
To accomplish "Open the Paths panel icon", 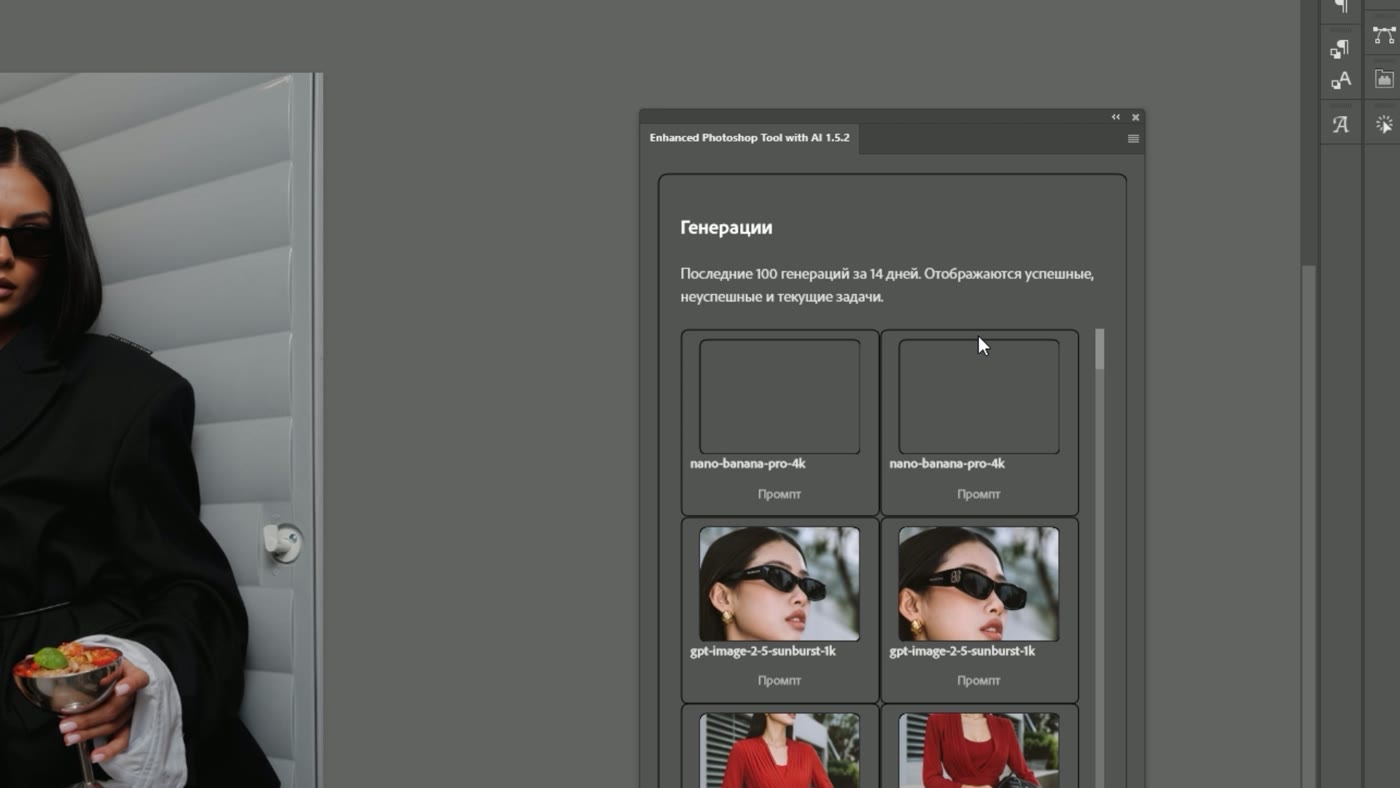I will [1384, 35].
